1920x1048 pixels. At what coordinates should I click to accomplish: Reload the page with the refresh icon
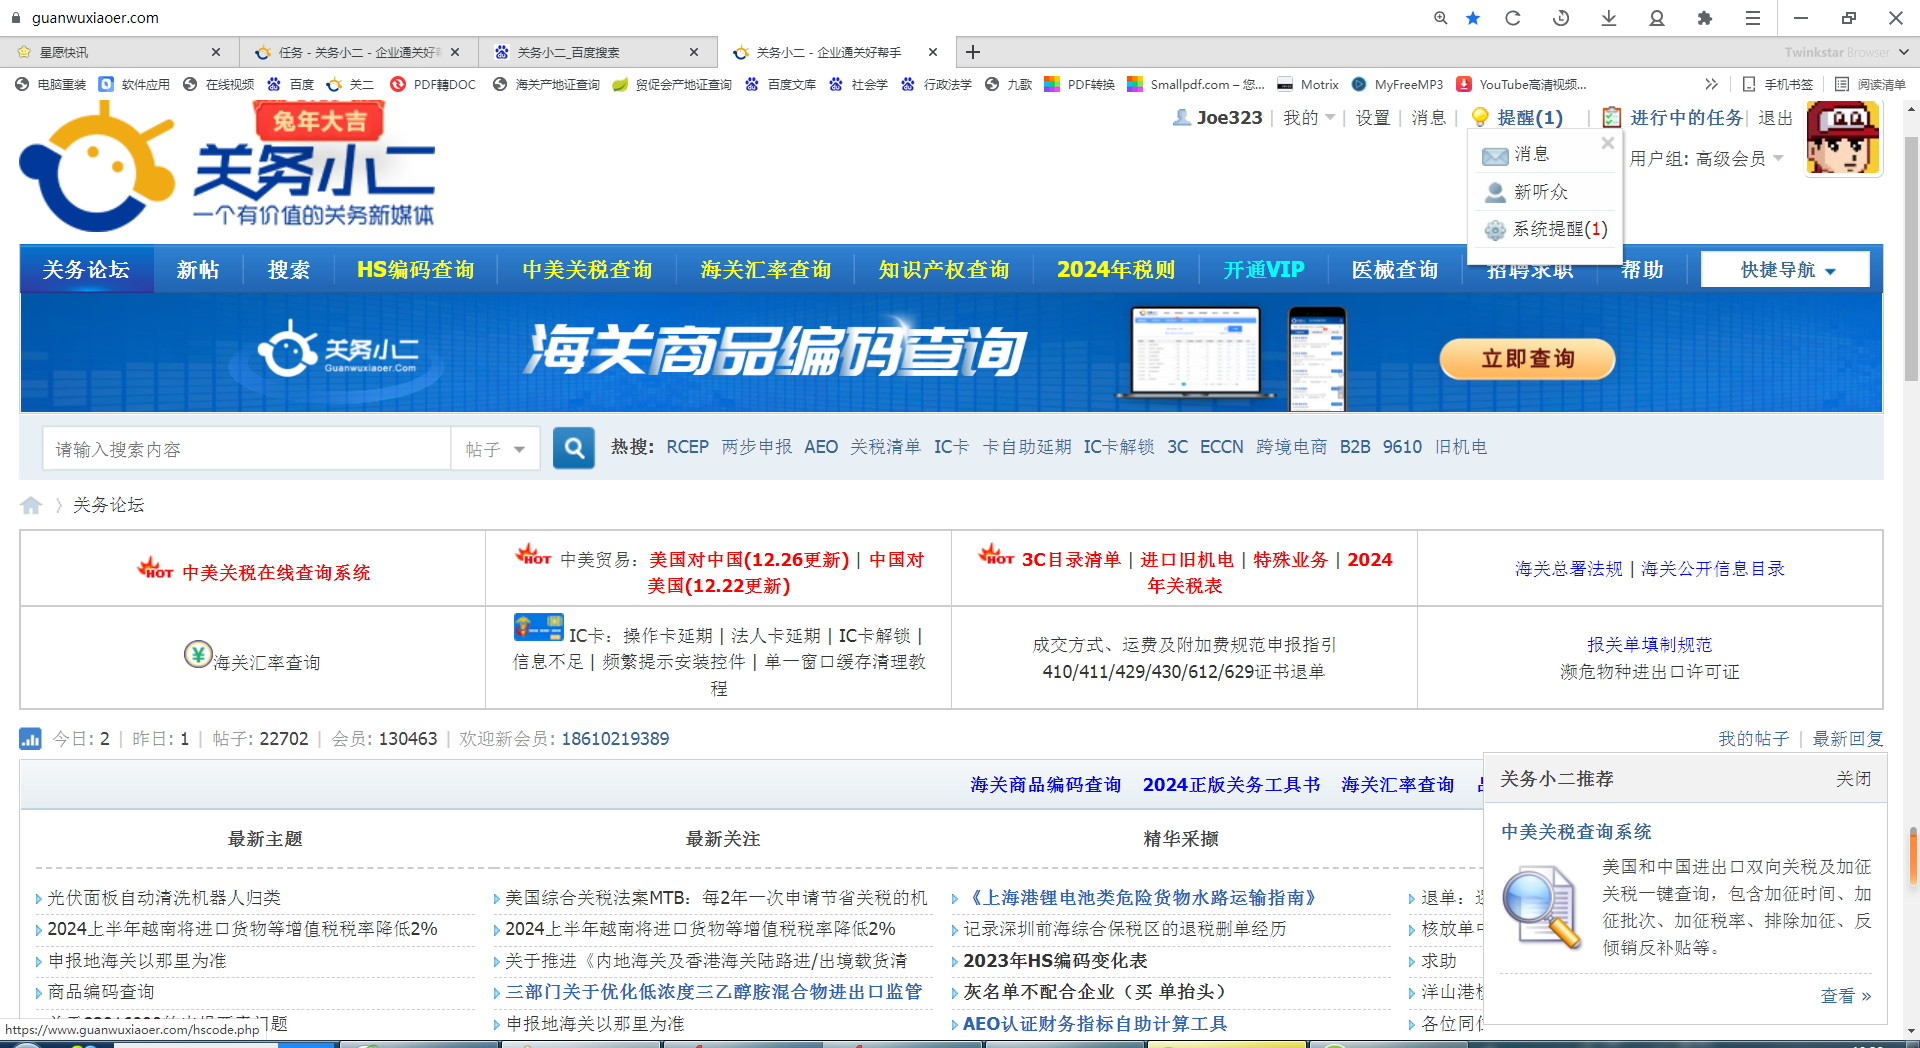pos(1513,18)
